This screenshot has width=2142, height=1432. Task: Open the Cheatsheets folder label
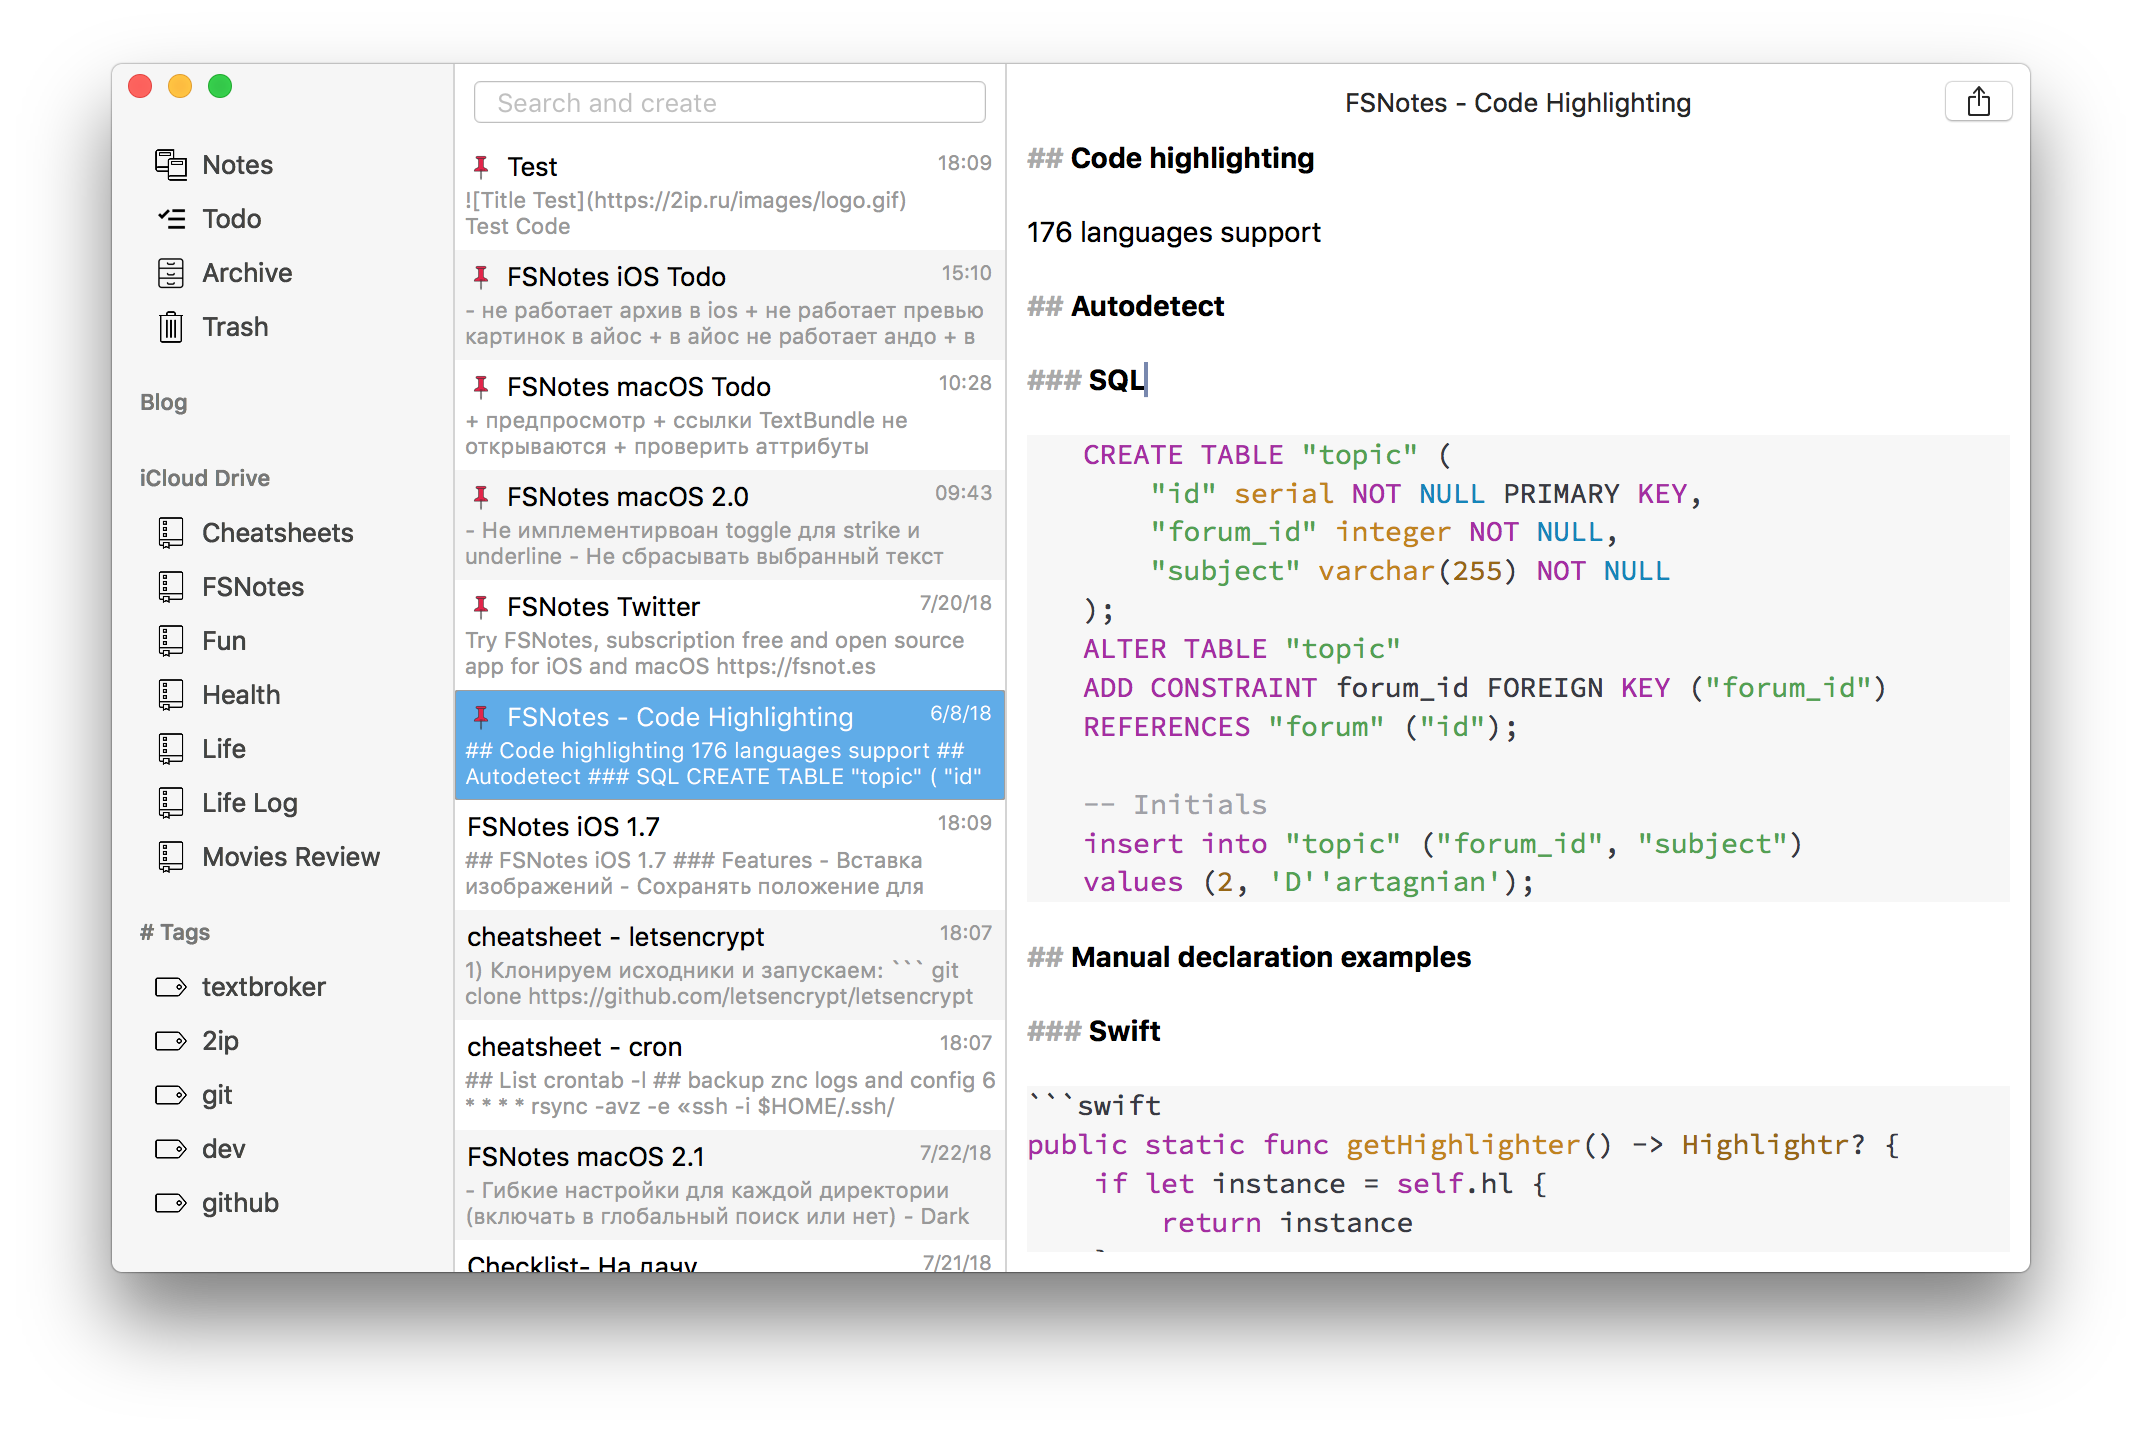(x=278, y=533)
